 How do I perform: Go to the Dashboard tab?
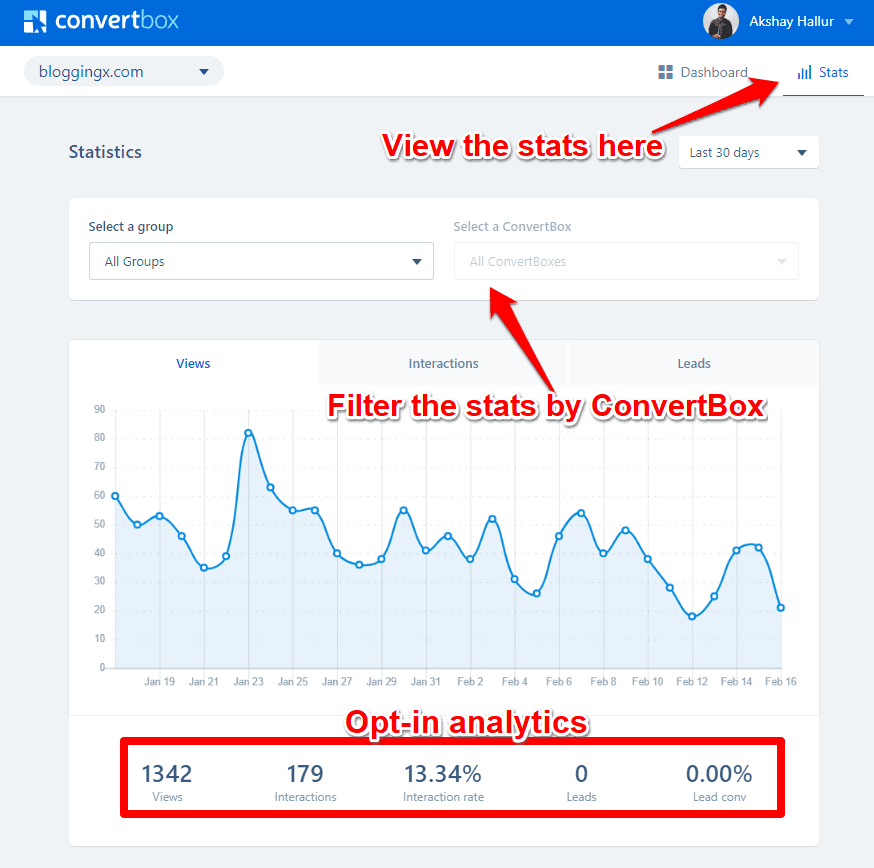[x=703, y=72]
